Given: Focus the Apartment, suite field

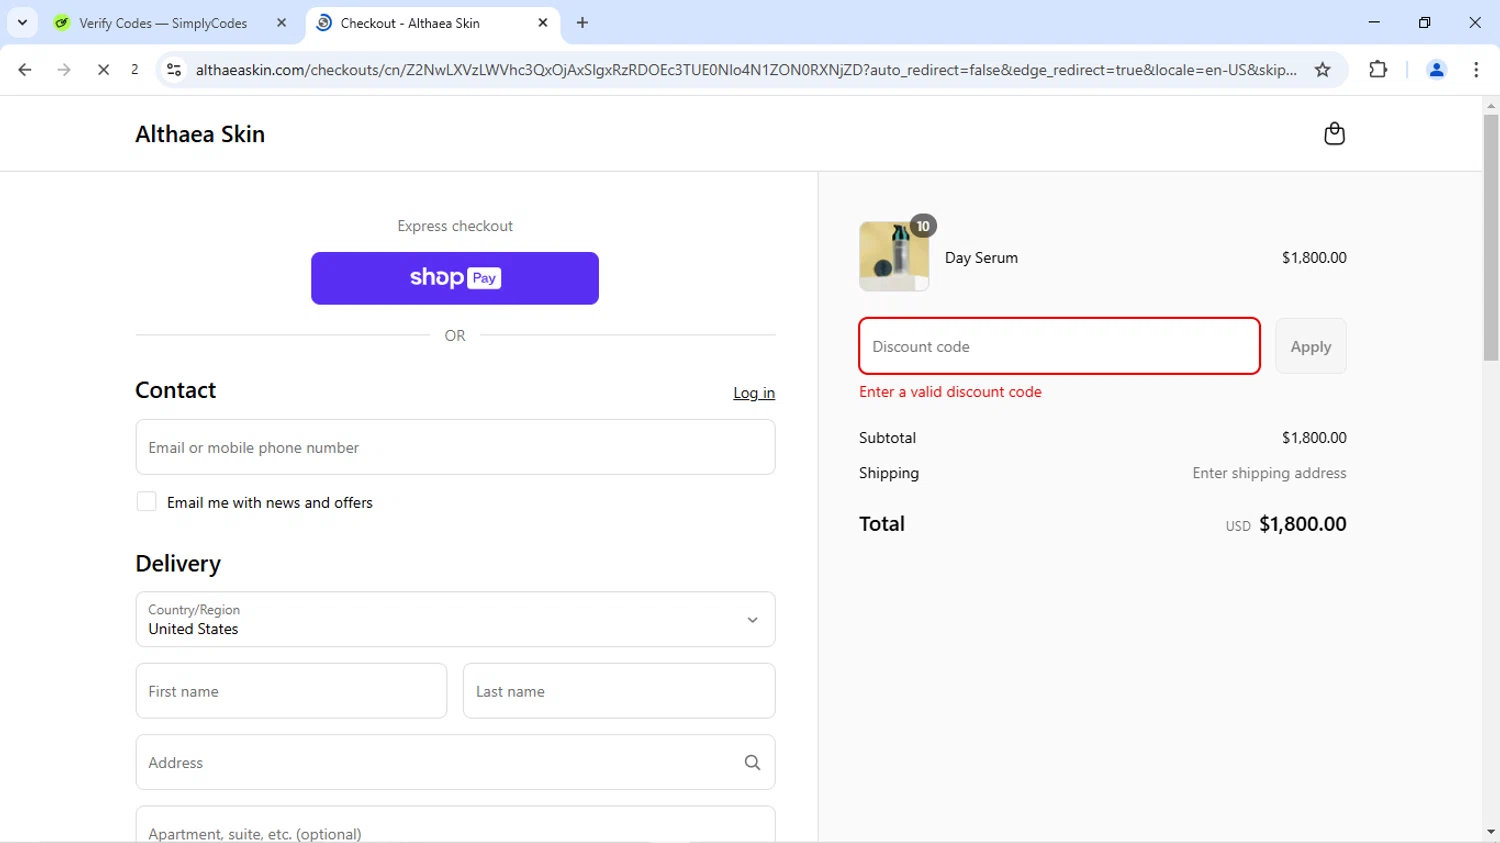Looking at the screenshot, I should click(x=455, y=826).
